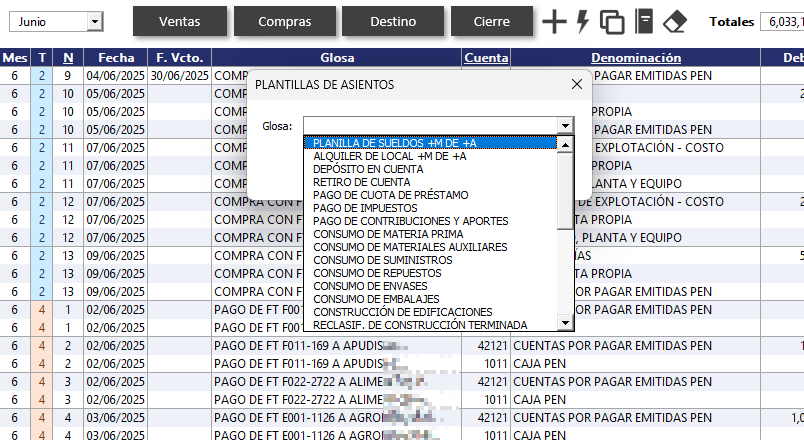The width and height of the screenshot is (804, 440).
Task: Click the 03/06/2025 date in the row above the last row
Action: (x=115, y=418)
